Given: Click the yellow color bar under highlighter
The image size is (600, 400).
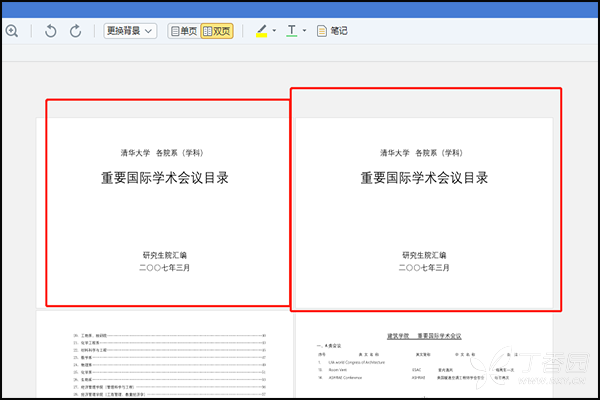Looking at the screenshot, I should 261,37.
